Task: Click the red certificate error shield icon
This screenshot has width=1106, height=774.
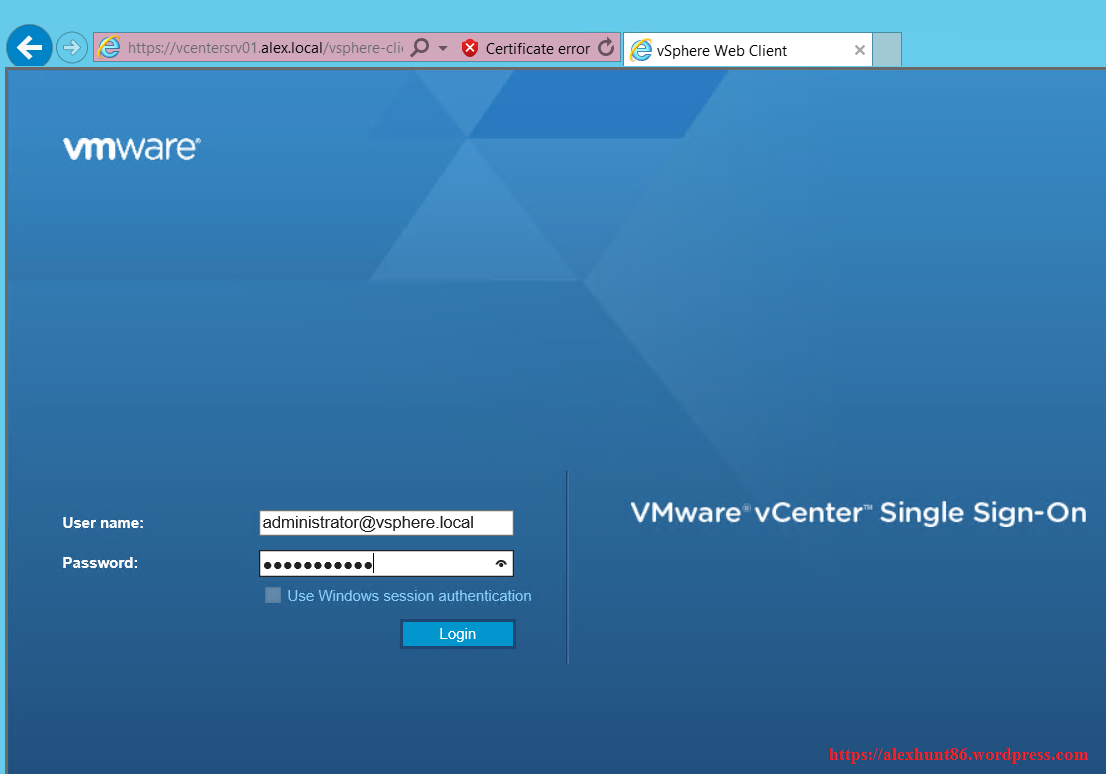Action: [x=470, y=48]
